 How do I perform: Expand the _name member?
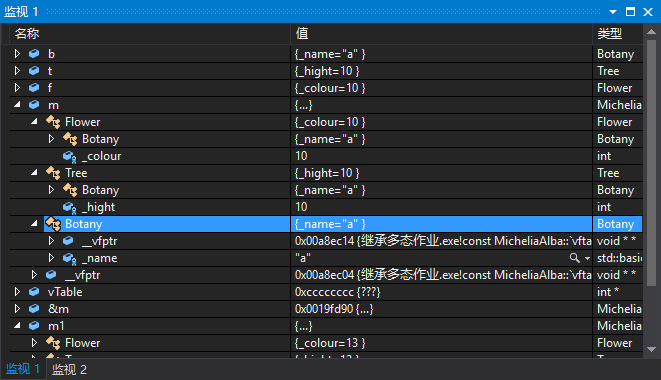(x=51, y=257)
